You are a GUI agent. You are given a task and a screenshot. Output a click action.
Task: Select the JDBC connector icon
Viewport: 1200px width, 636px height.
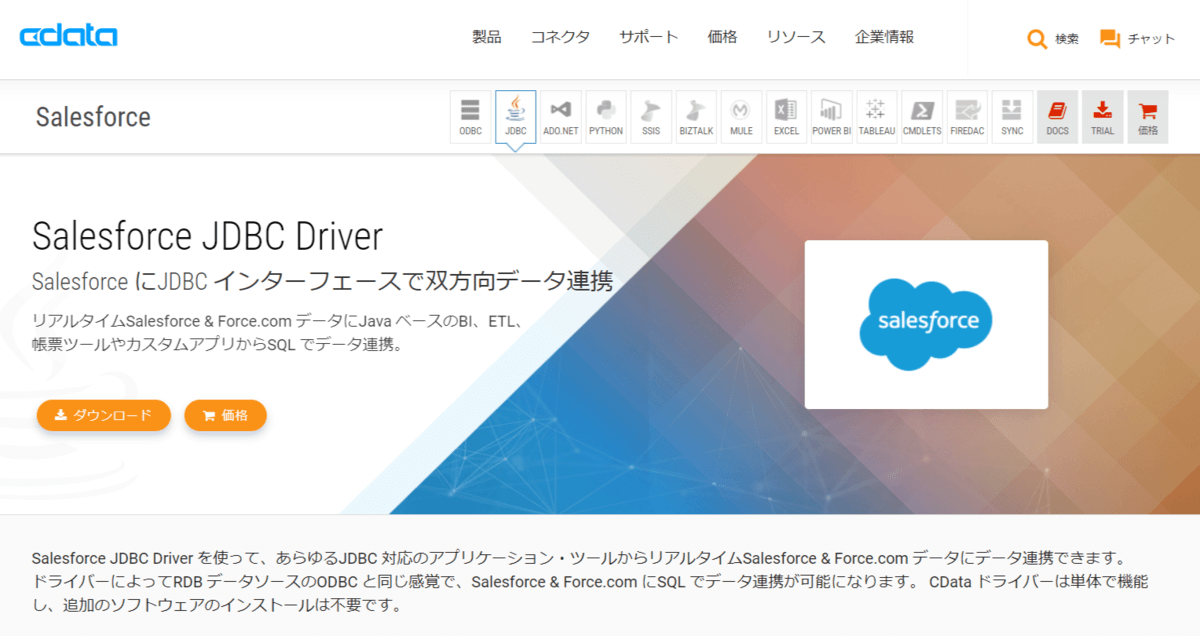tap(516, 116)
